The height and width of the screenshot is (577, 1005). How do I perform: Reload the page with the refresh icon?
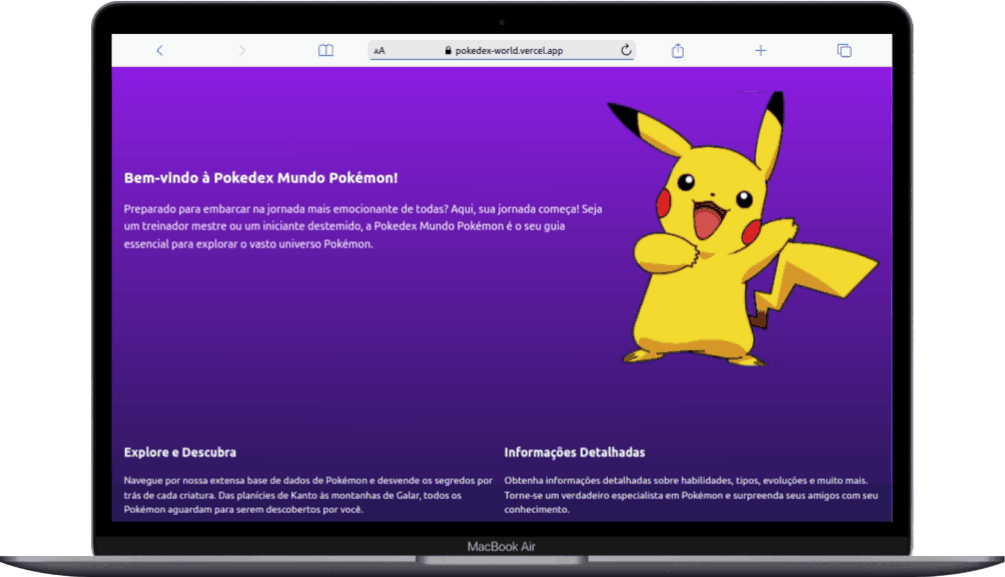(x=626, y=50)
